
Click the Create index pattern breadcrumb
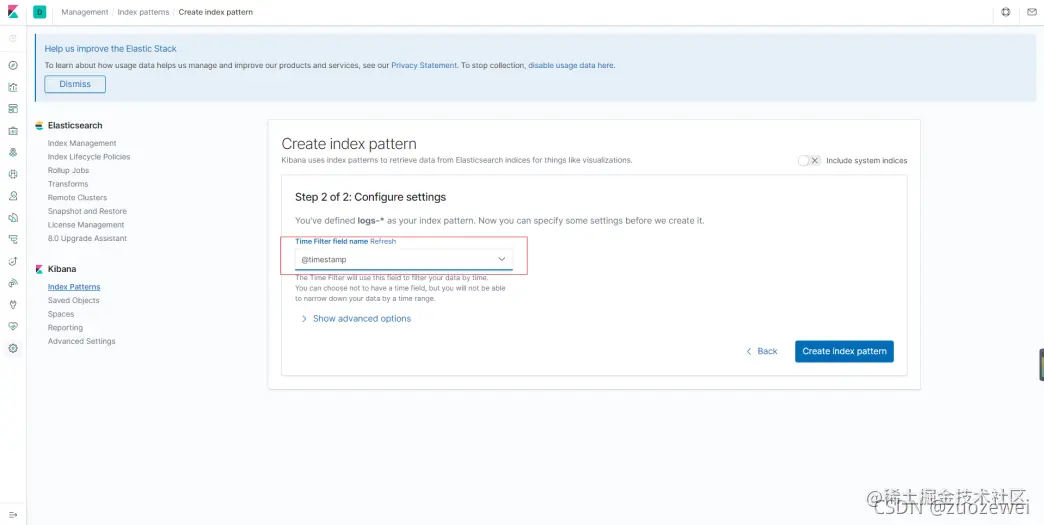click(x=216, y=12)
